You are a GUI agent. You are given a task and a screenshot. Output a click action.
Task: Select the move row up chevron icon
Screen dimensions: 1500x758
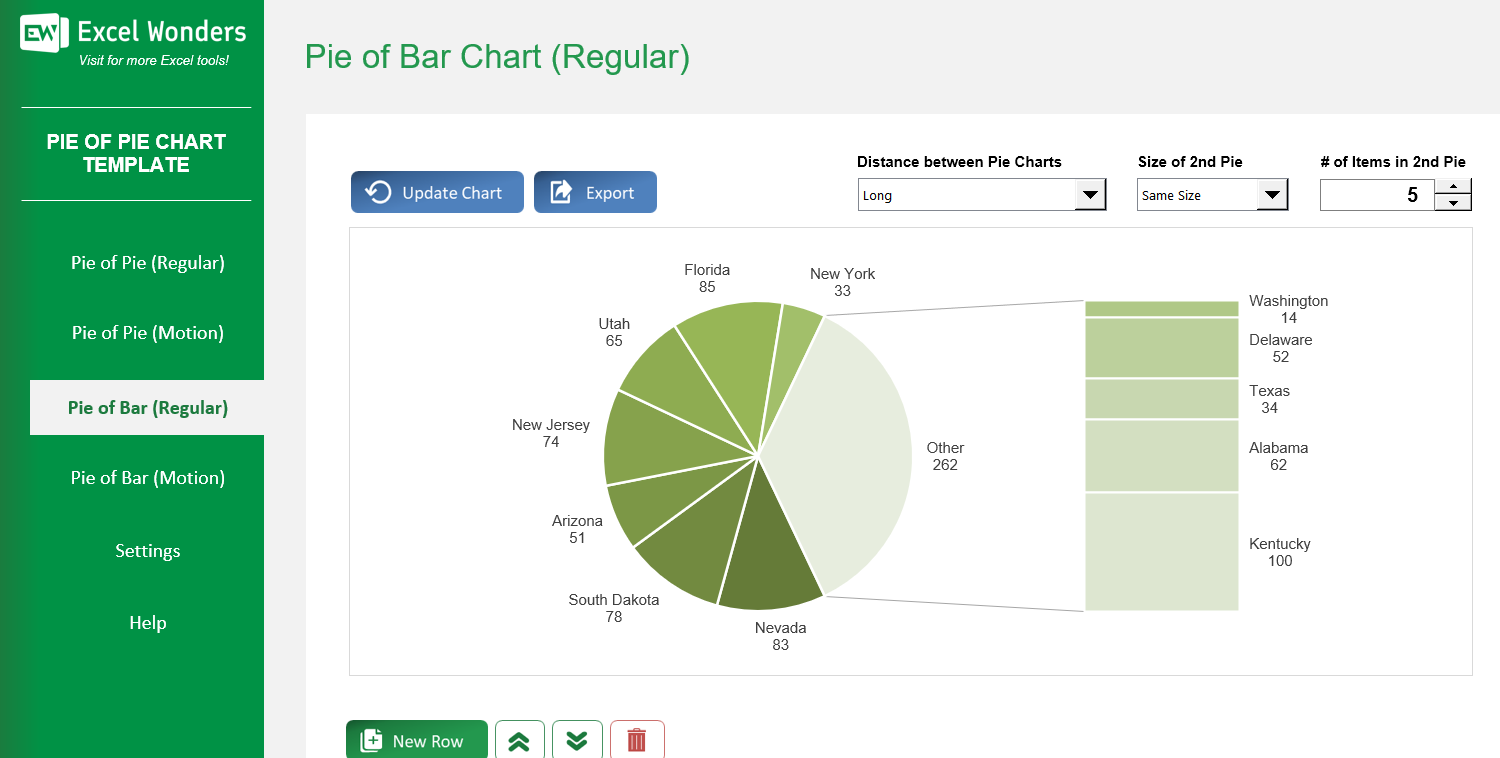519,740
